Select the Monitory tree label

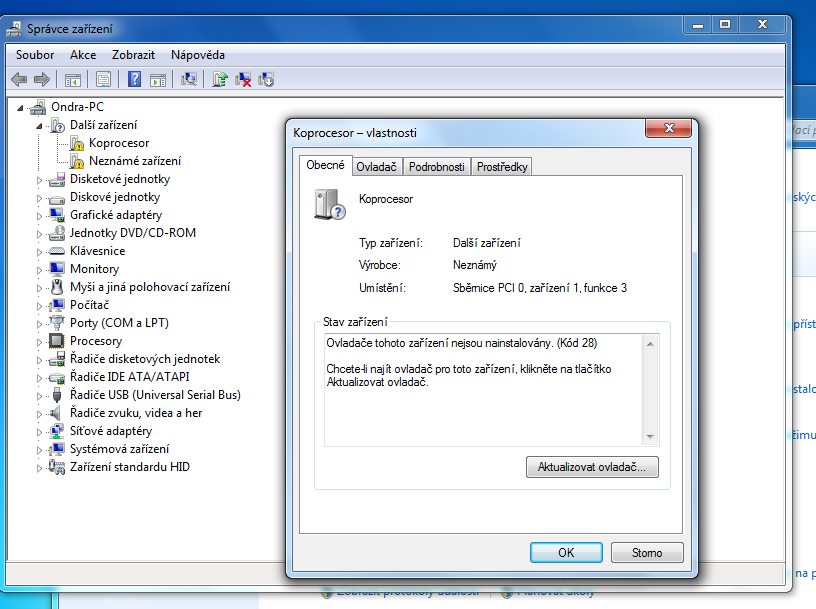[x=95, y=269]
